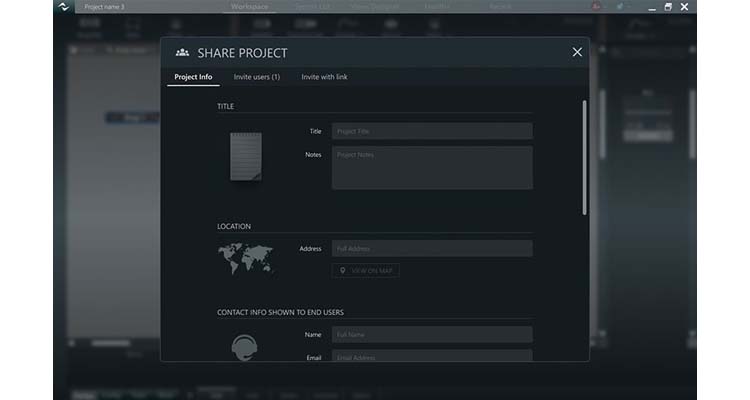This screenshot has width=750, height=400.
Task: Click the headset icon in Contact Info
Action: tap(245, 346)
